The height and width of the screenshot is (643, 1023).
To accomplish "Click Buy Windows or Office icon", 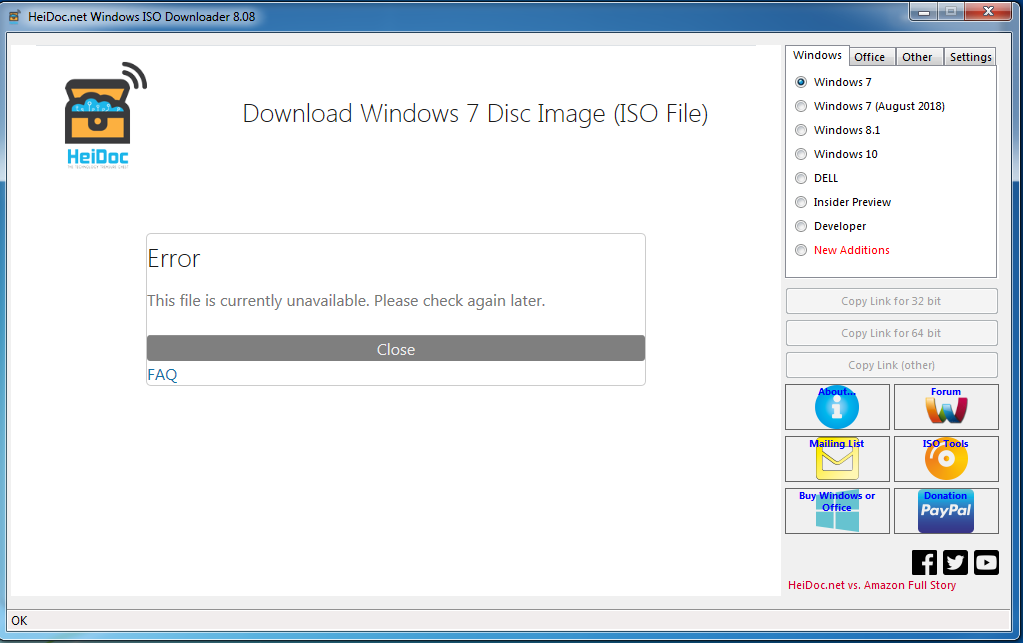I will coord(837,511).
